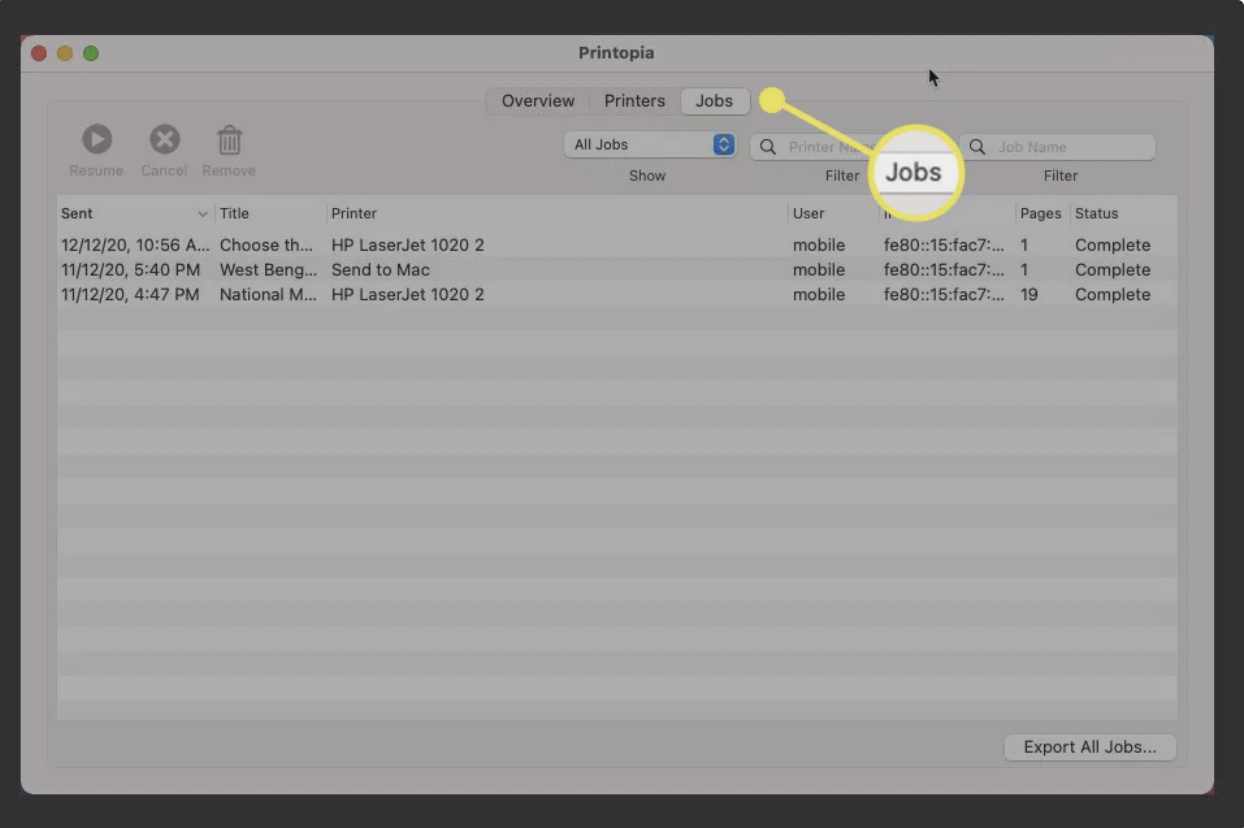Select the 19-page National job row

click(x=400, y=295)
